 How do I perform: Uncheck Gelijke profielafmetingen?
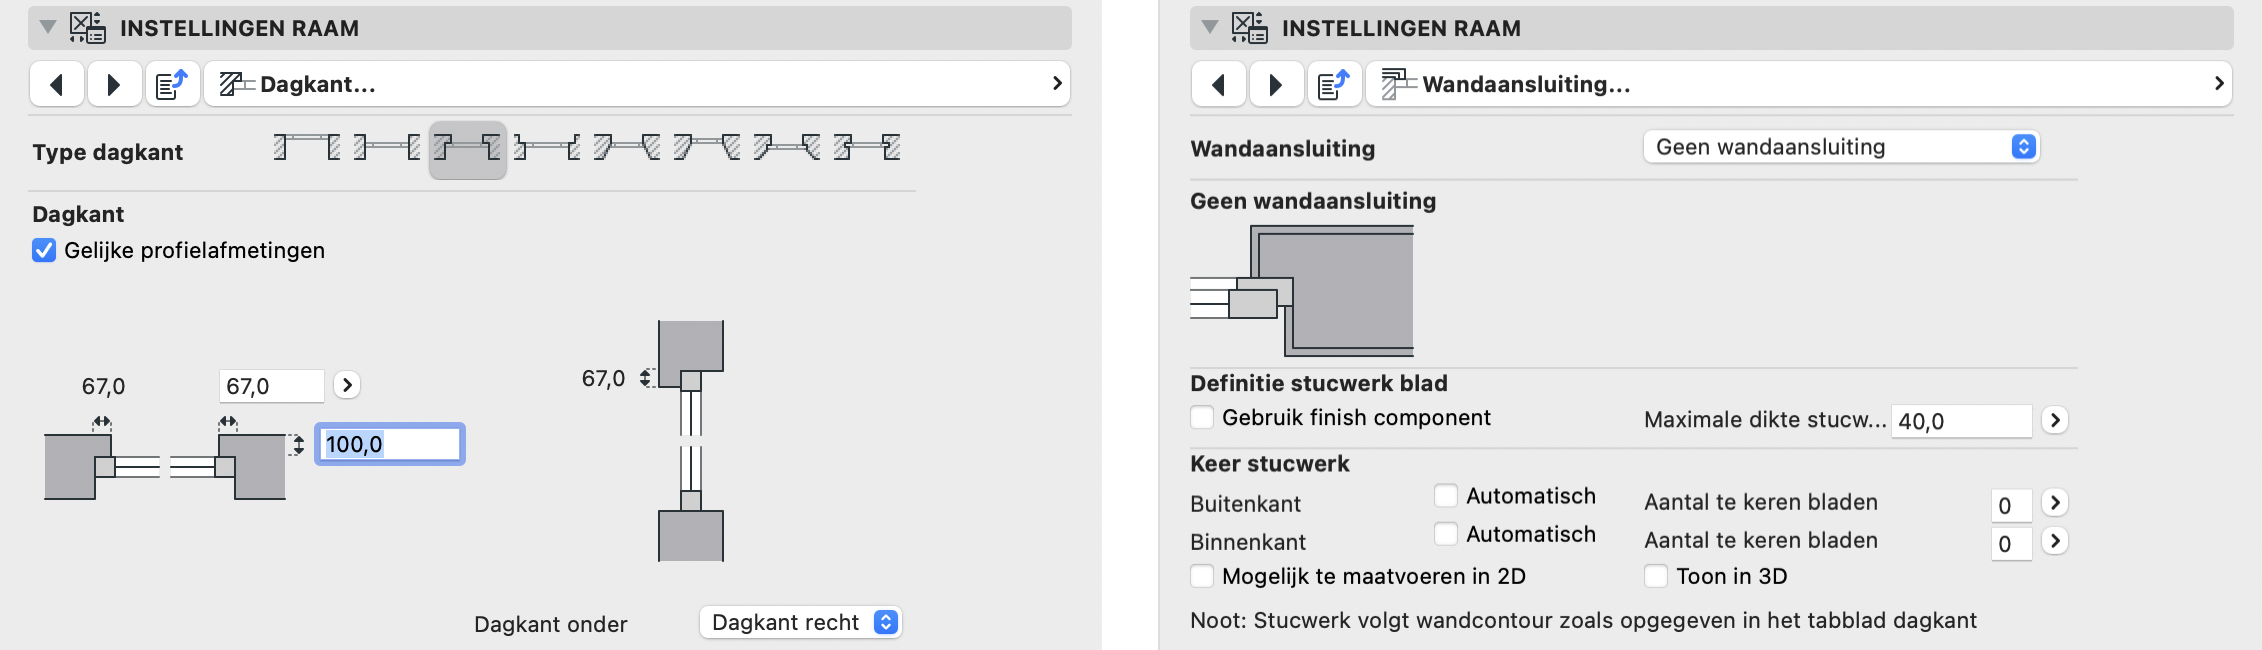[x=44, y=250]
